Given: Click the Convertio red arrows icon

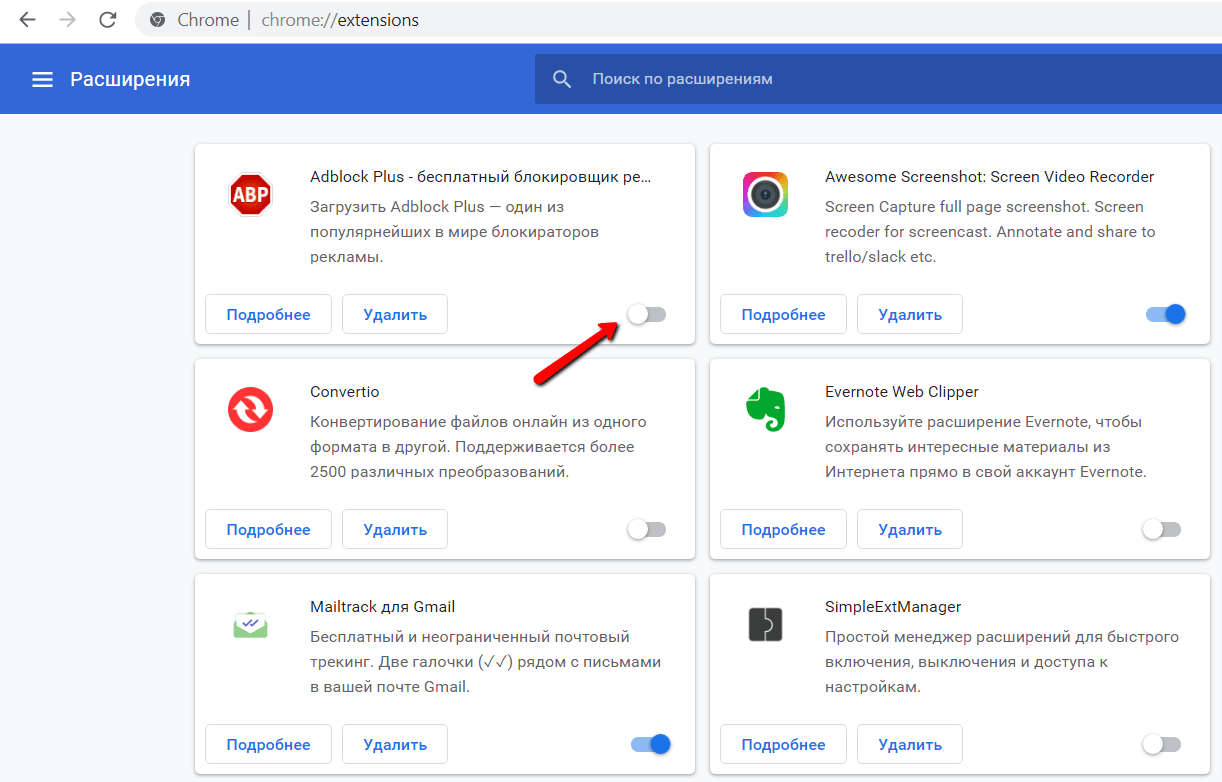Looking at the screenshot, I should tap(250, 410).
